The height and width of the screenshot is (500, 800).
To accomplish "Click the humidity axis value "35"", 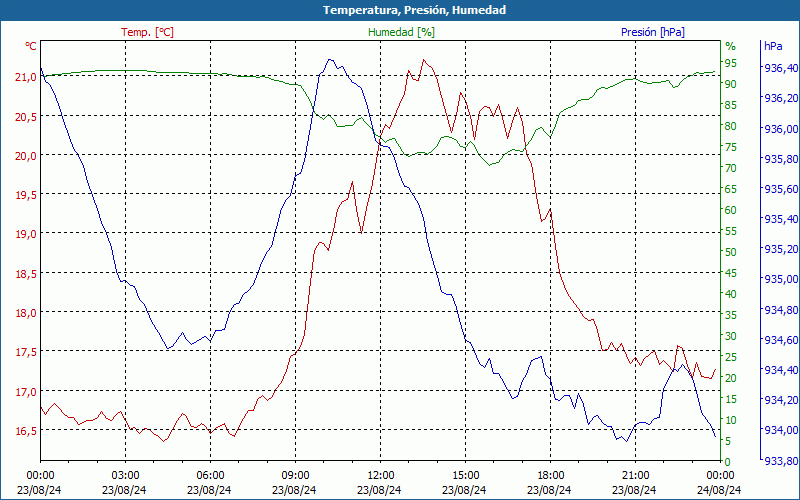I will point(731,315).
